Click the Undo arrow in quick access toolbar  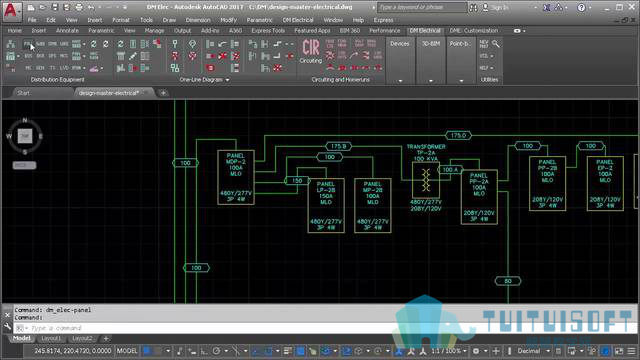point(91,7)
